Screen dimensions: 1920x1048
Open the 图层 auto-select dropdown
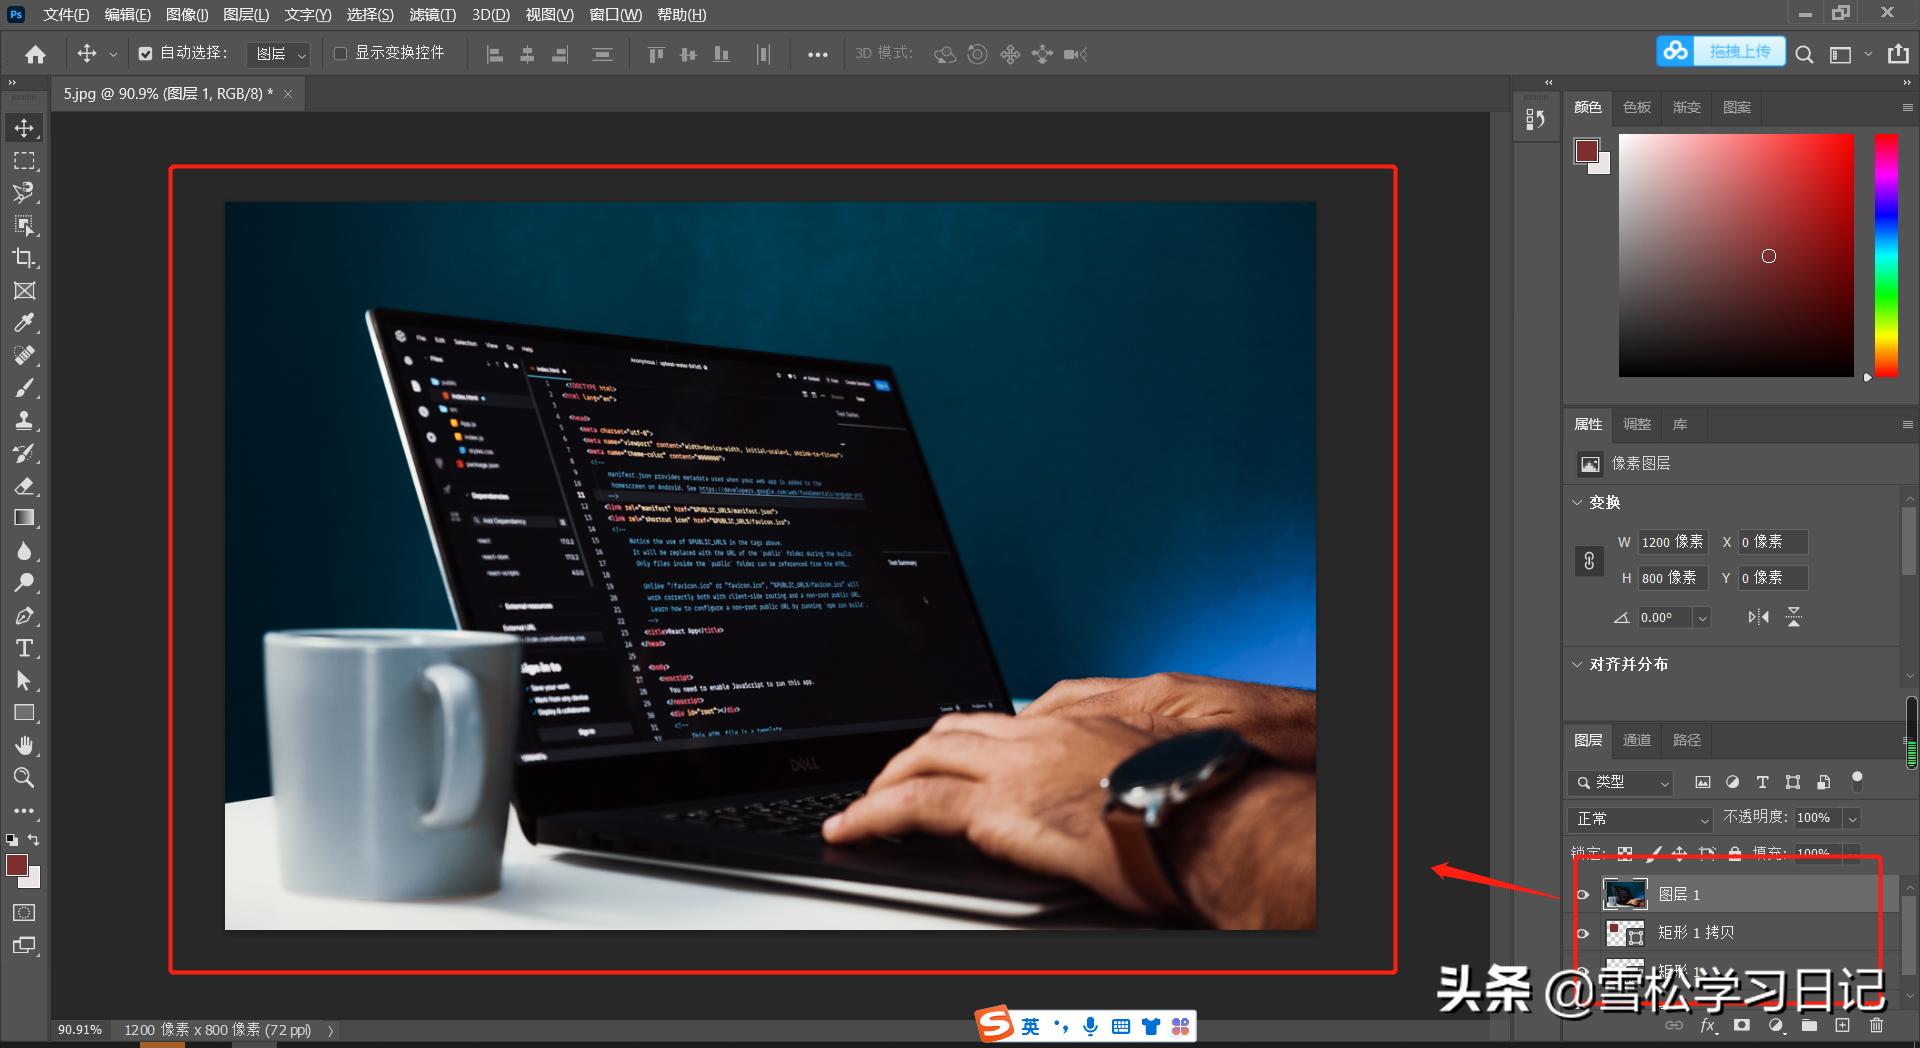click(279, 54)
